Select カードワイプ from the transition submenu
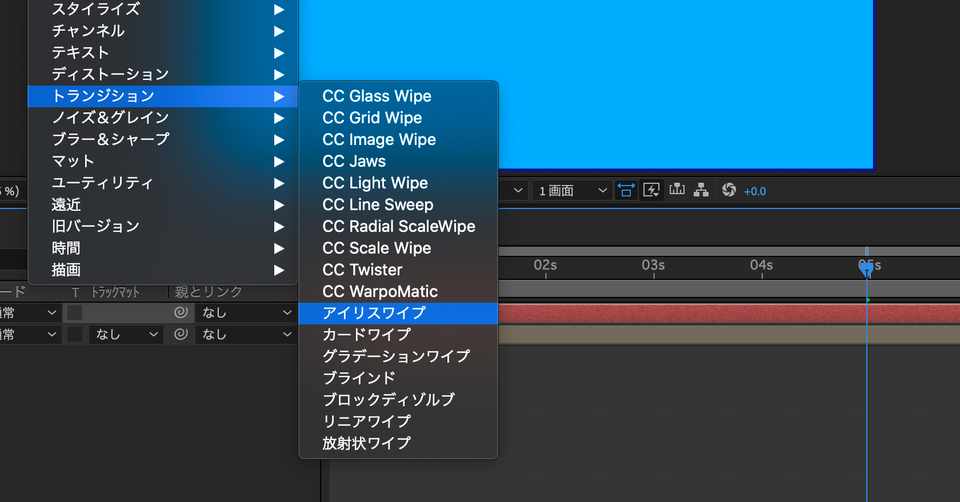The height and width of the screenshot is (502, 960). point(399,335)
